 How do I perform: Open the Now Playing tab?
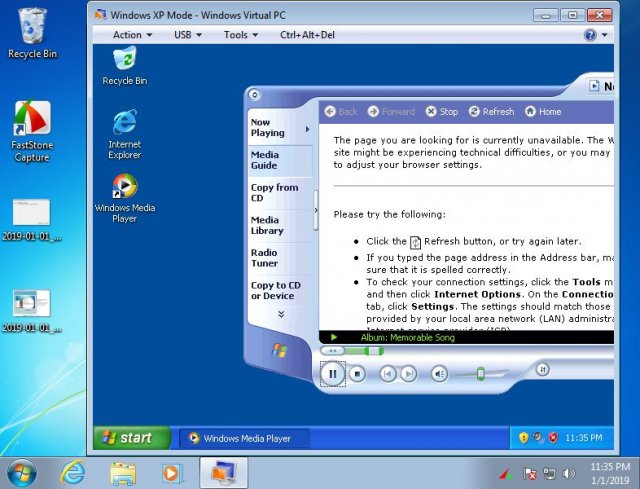268,127
